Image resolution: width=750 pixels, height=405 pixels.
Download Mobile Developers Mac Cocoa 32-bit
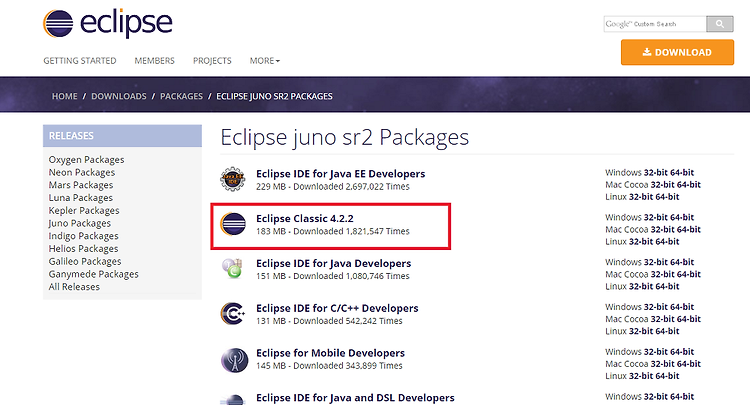[x=663, y=364]
